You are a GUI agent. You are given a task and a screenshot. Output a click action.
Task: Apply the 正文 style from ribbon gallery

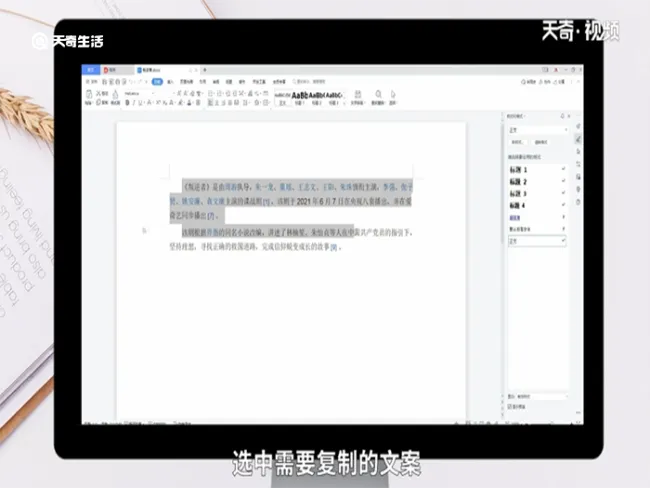click(x=282, y=98)
